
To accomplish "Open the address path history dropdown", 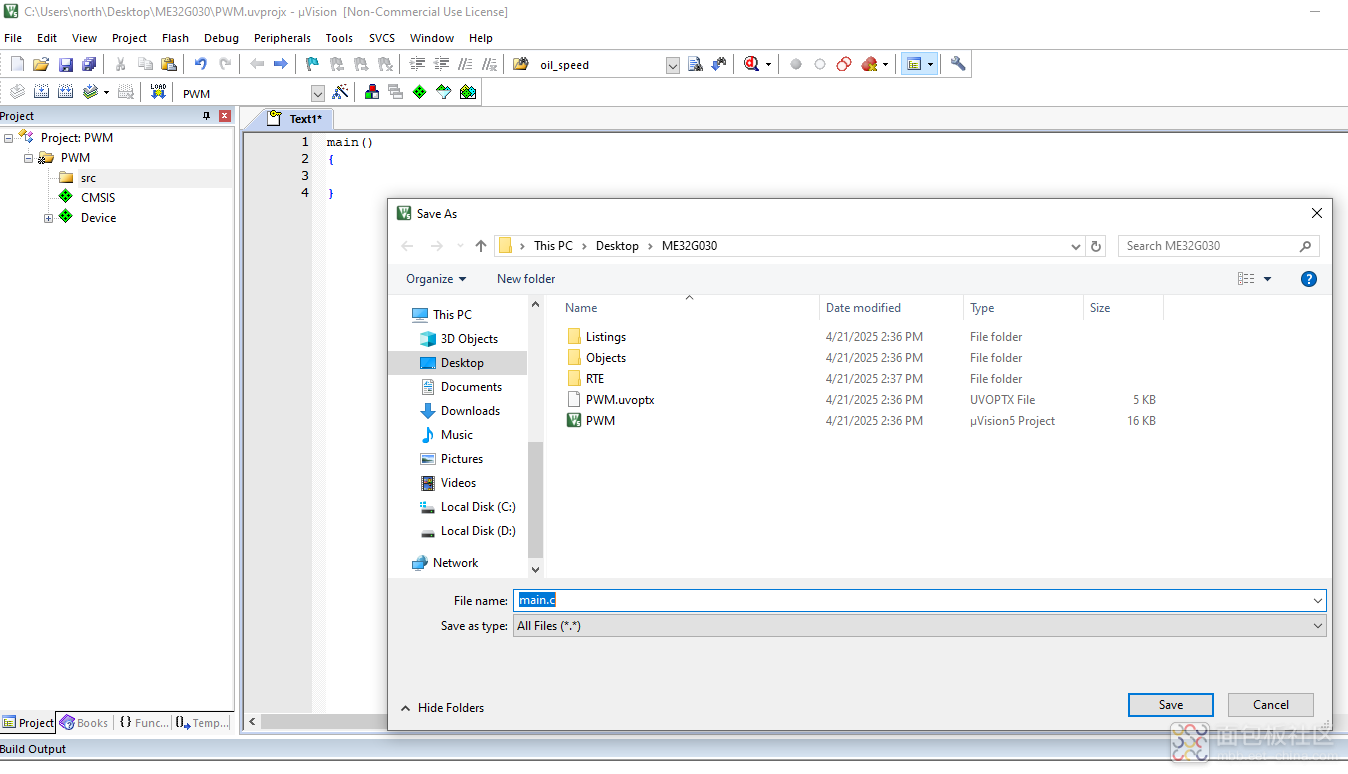I will coord(1076,246).
